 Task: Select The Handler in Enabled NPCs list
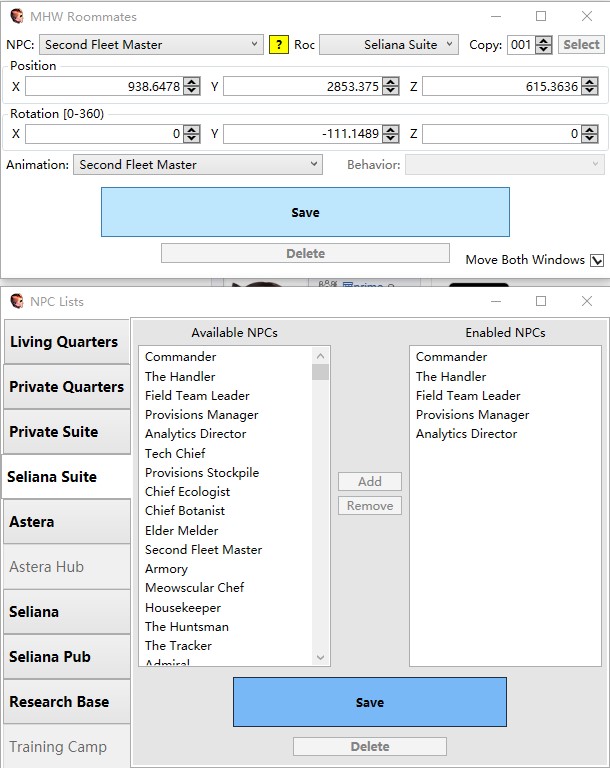505,376
